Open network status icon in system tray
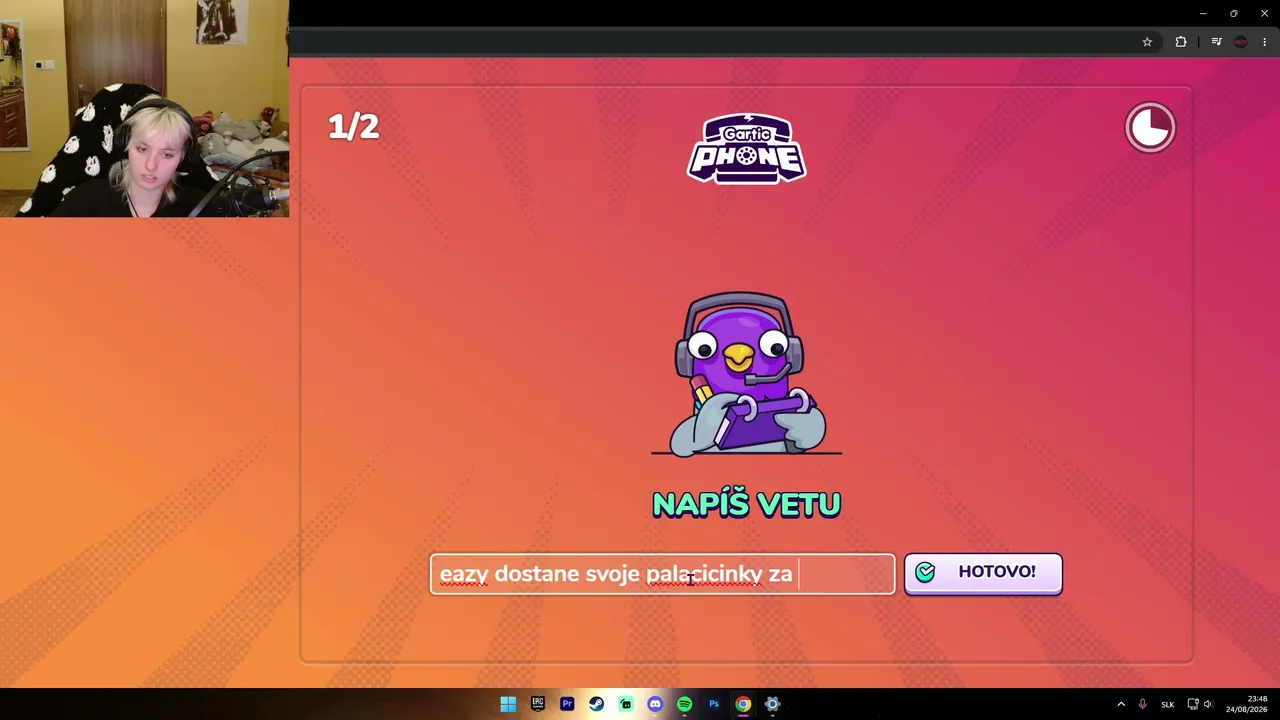The width and height of the screenshot is (1280, 720). coord(1193,704)
